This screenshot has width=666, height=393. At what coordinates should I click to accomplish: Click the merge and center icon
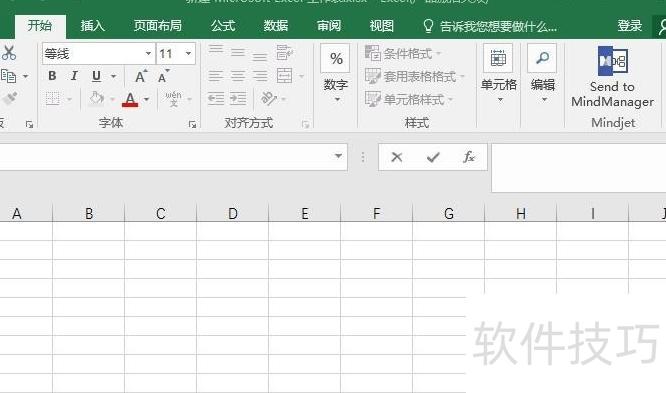(285, 76)
